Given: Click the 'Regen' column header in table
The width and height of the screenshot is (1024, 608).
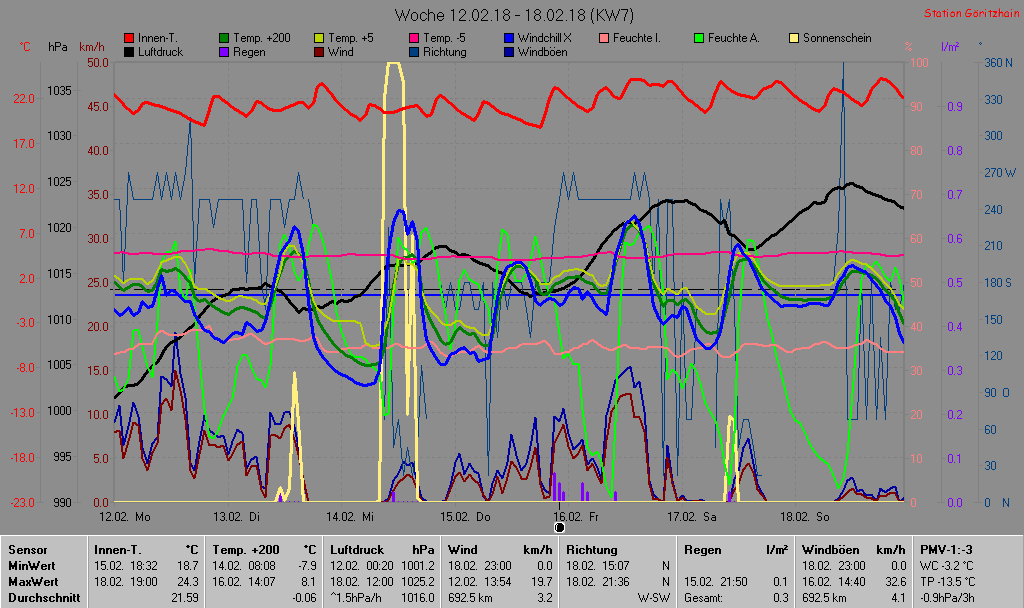Looking at the screenshot, I should coord(703,550).
